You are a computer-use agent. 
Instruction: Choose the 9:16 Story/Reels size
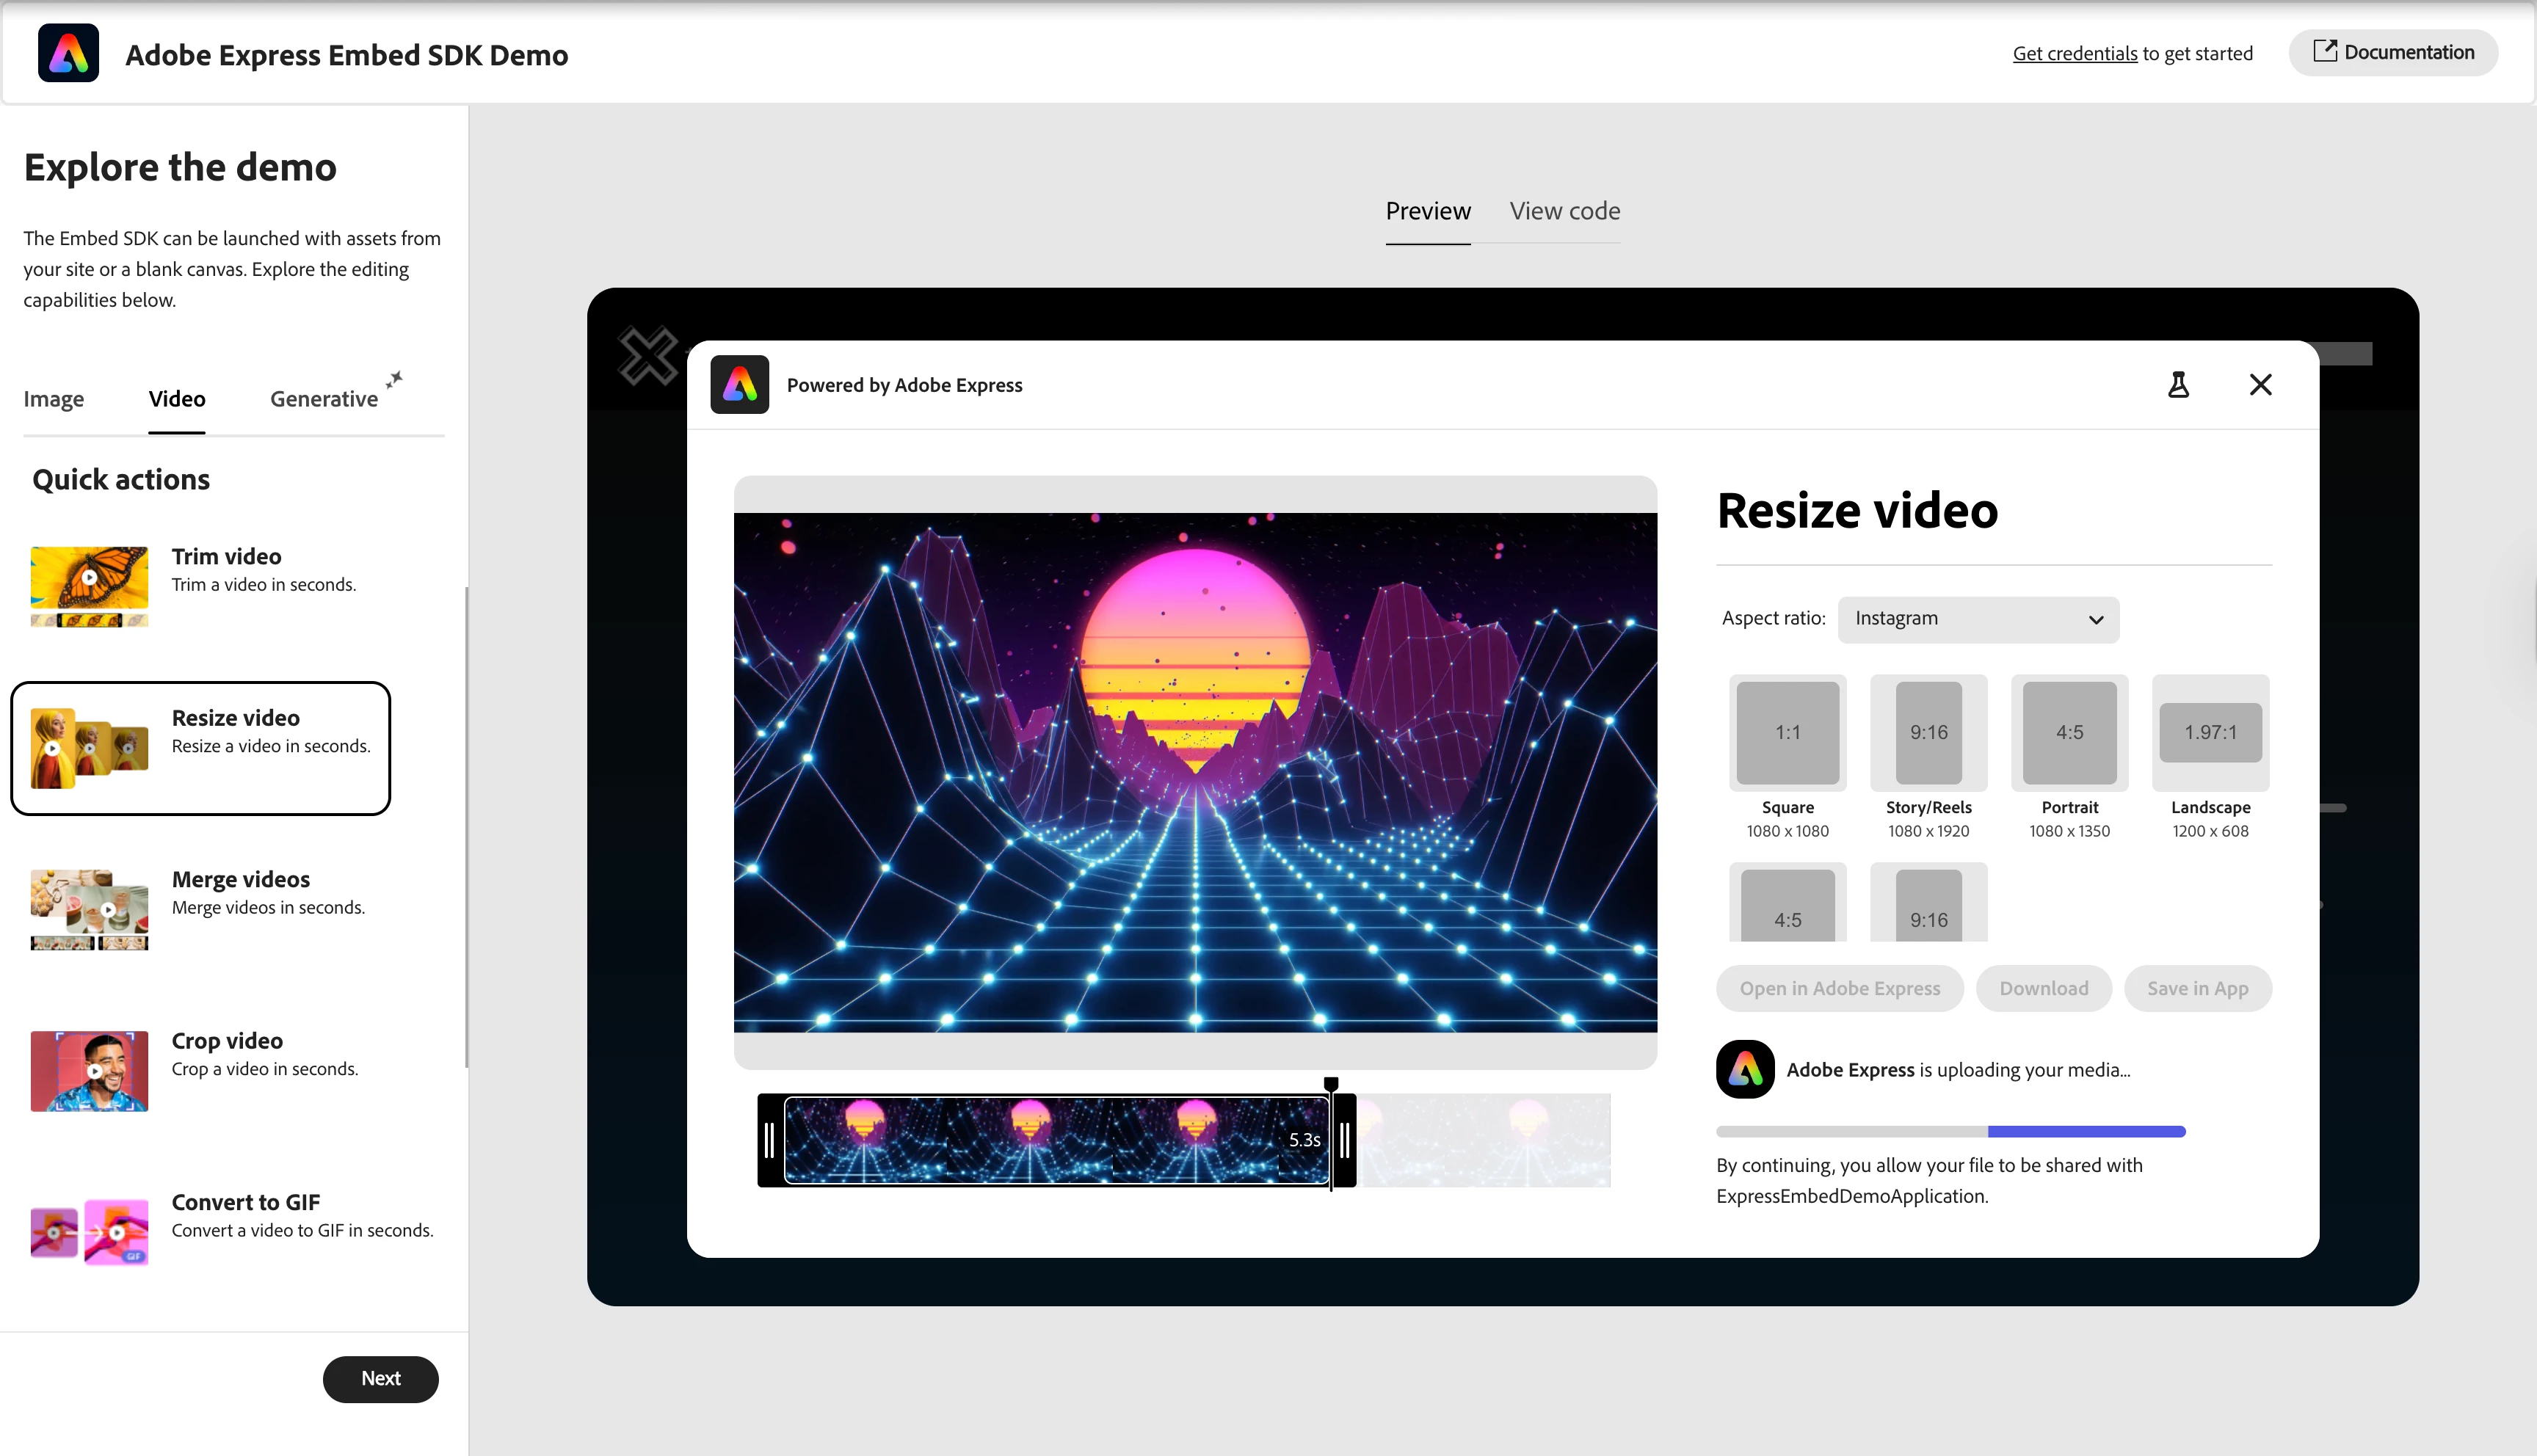1928,733
